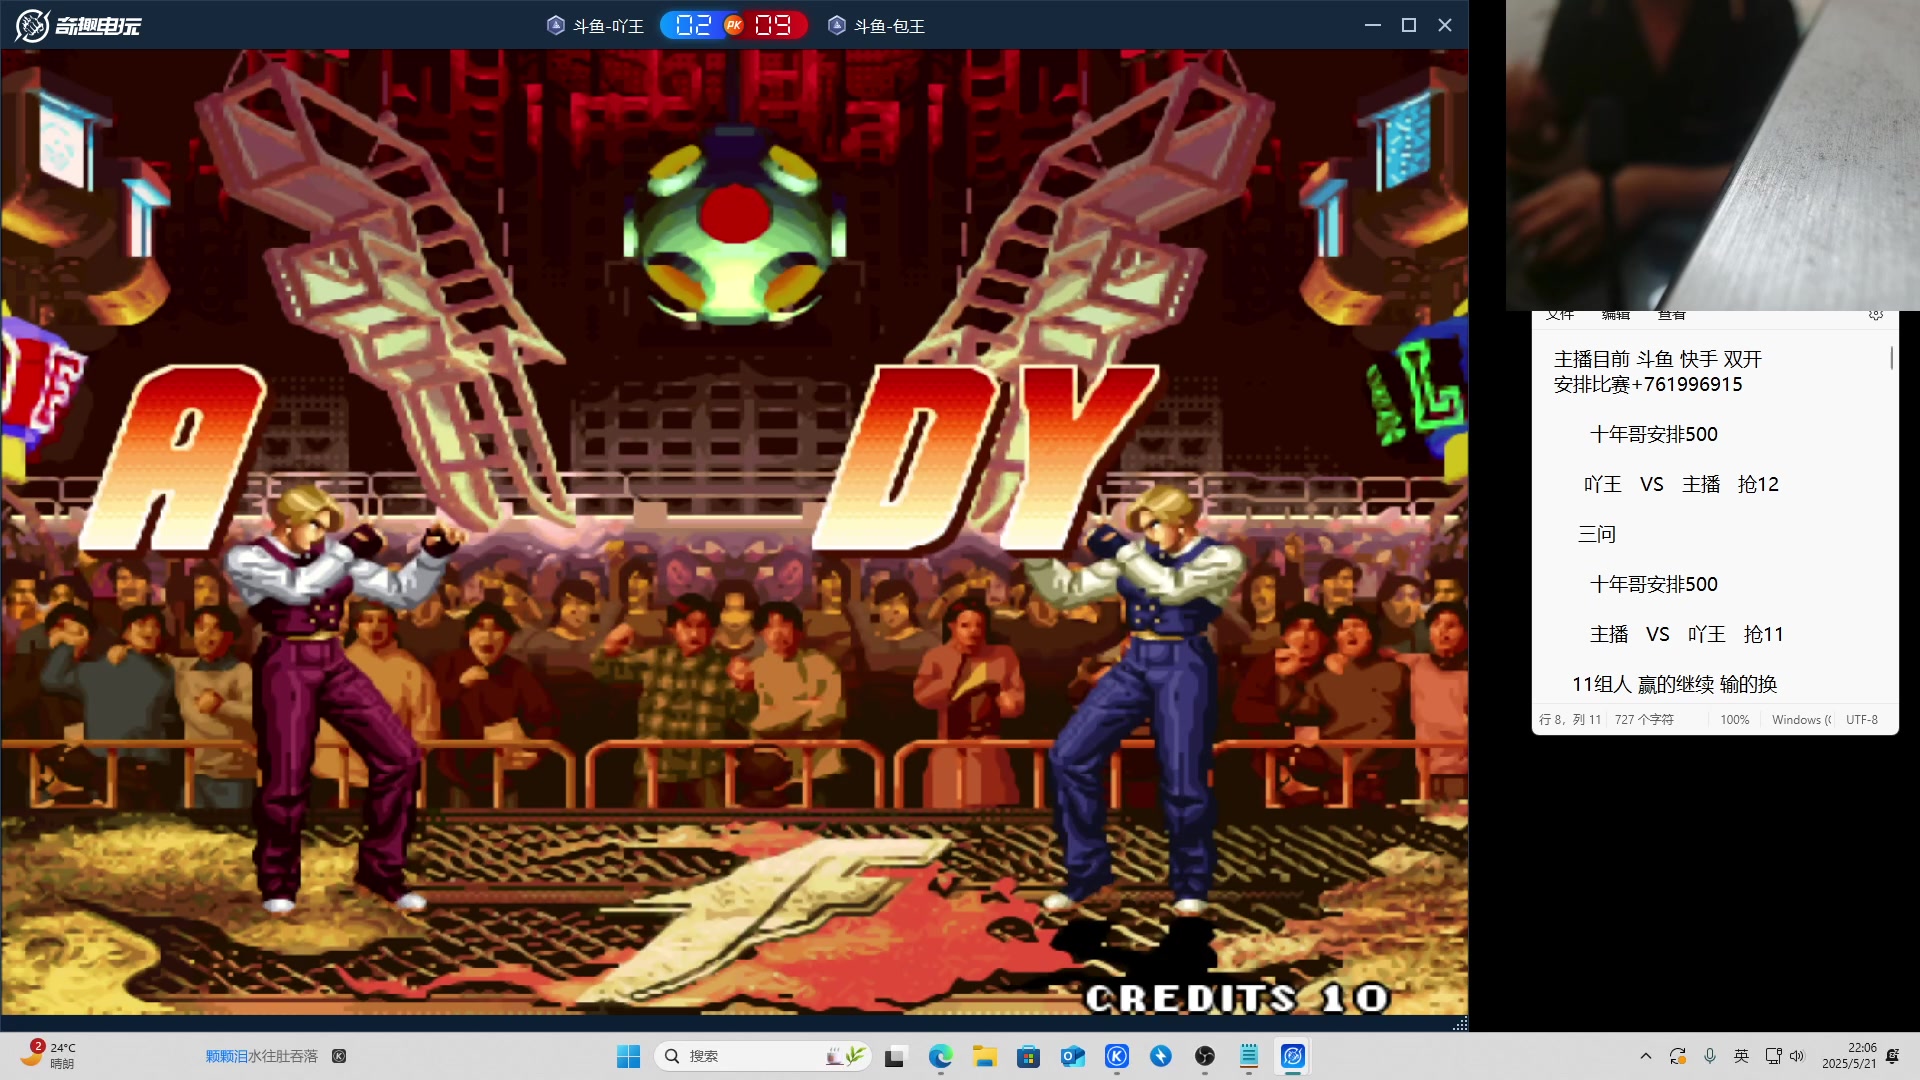Open network settings from the tray
Screen dimensions: 1920x1080
[1773, 1056]
